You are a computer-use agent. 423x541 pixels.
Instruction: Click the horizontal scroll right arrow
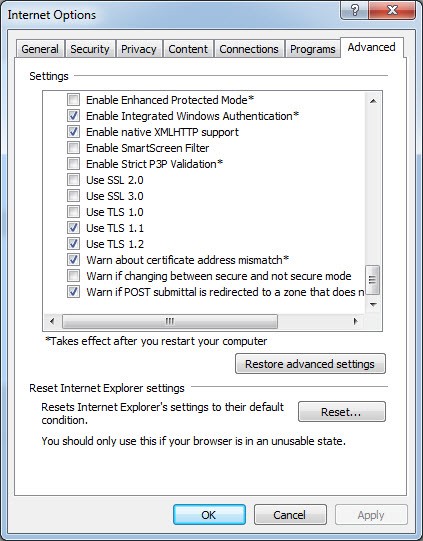click(x=355, y=322)
